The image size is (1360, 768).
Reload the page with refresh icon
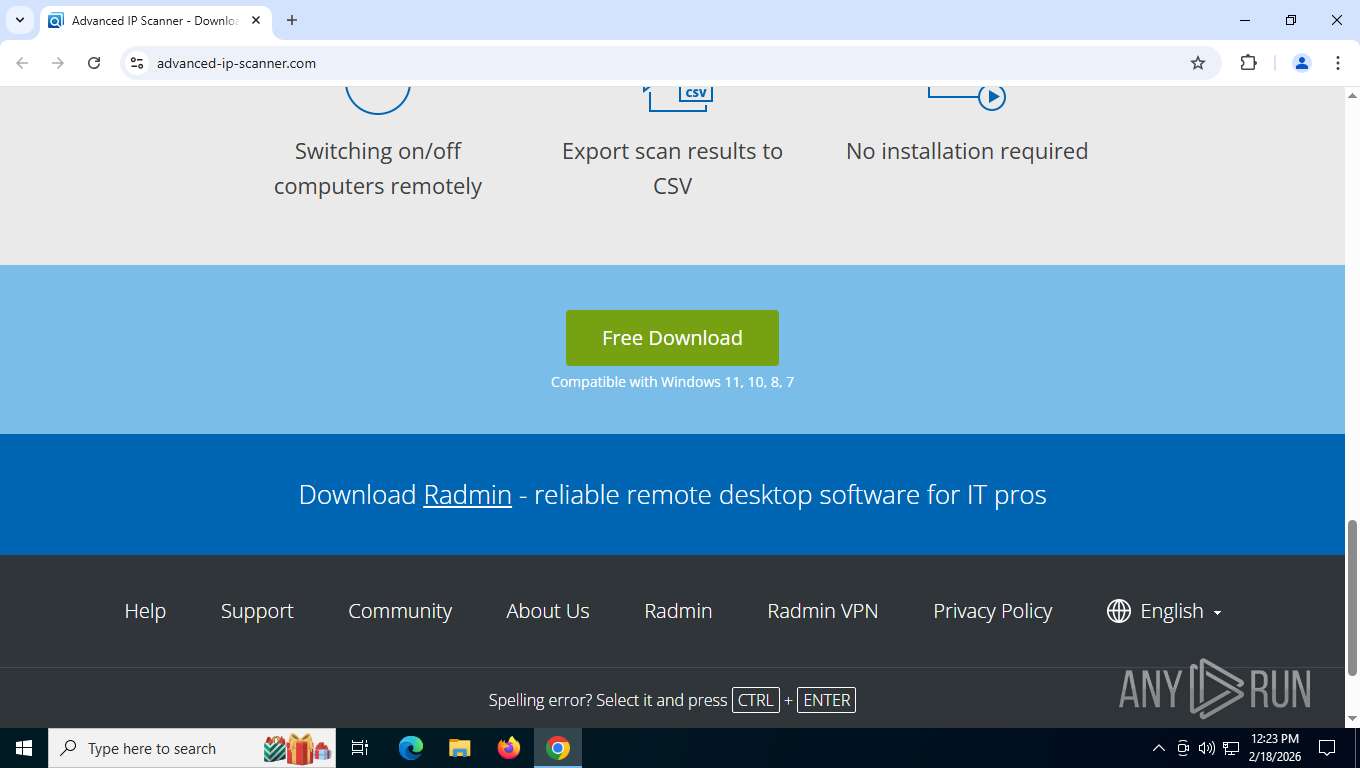point(94,63)
